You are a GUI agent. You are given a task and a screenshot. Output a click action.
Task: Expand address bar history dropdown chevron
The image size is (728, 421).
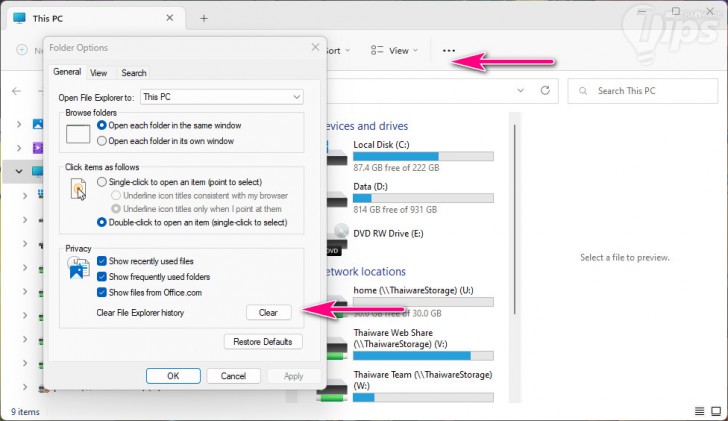(x=520, y=91)
